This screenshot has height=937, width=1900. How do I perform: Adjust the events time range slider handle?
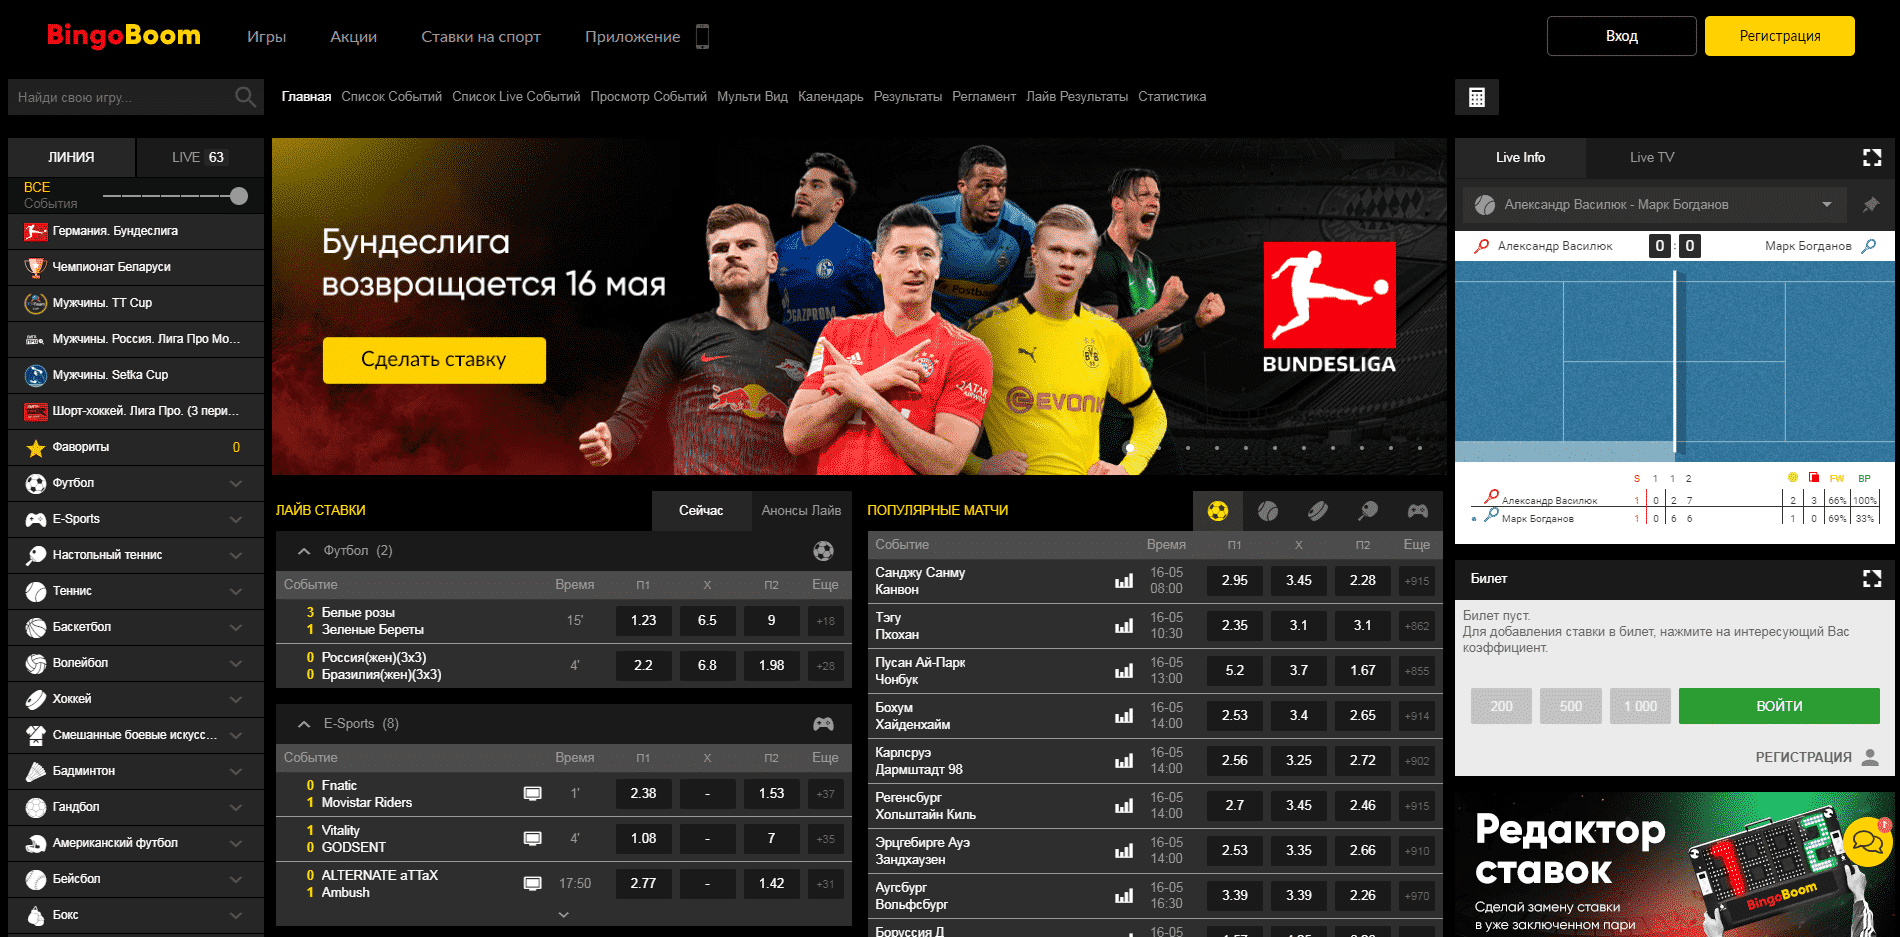click(238, 196)
